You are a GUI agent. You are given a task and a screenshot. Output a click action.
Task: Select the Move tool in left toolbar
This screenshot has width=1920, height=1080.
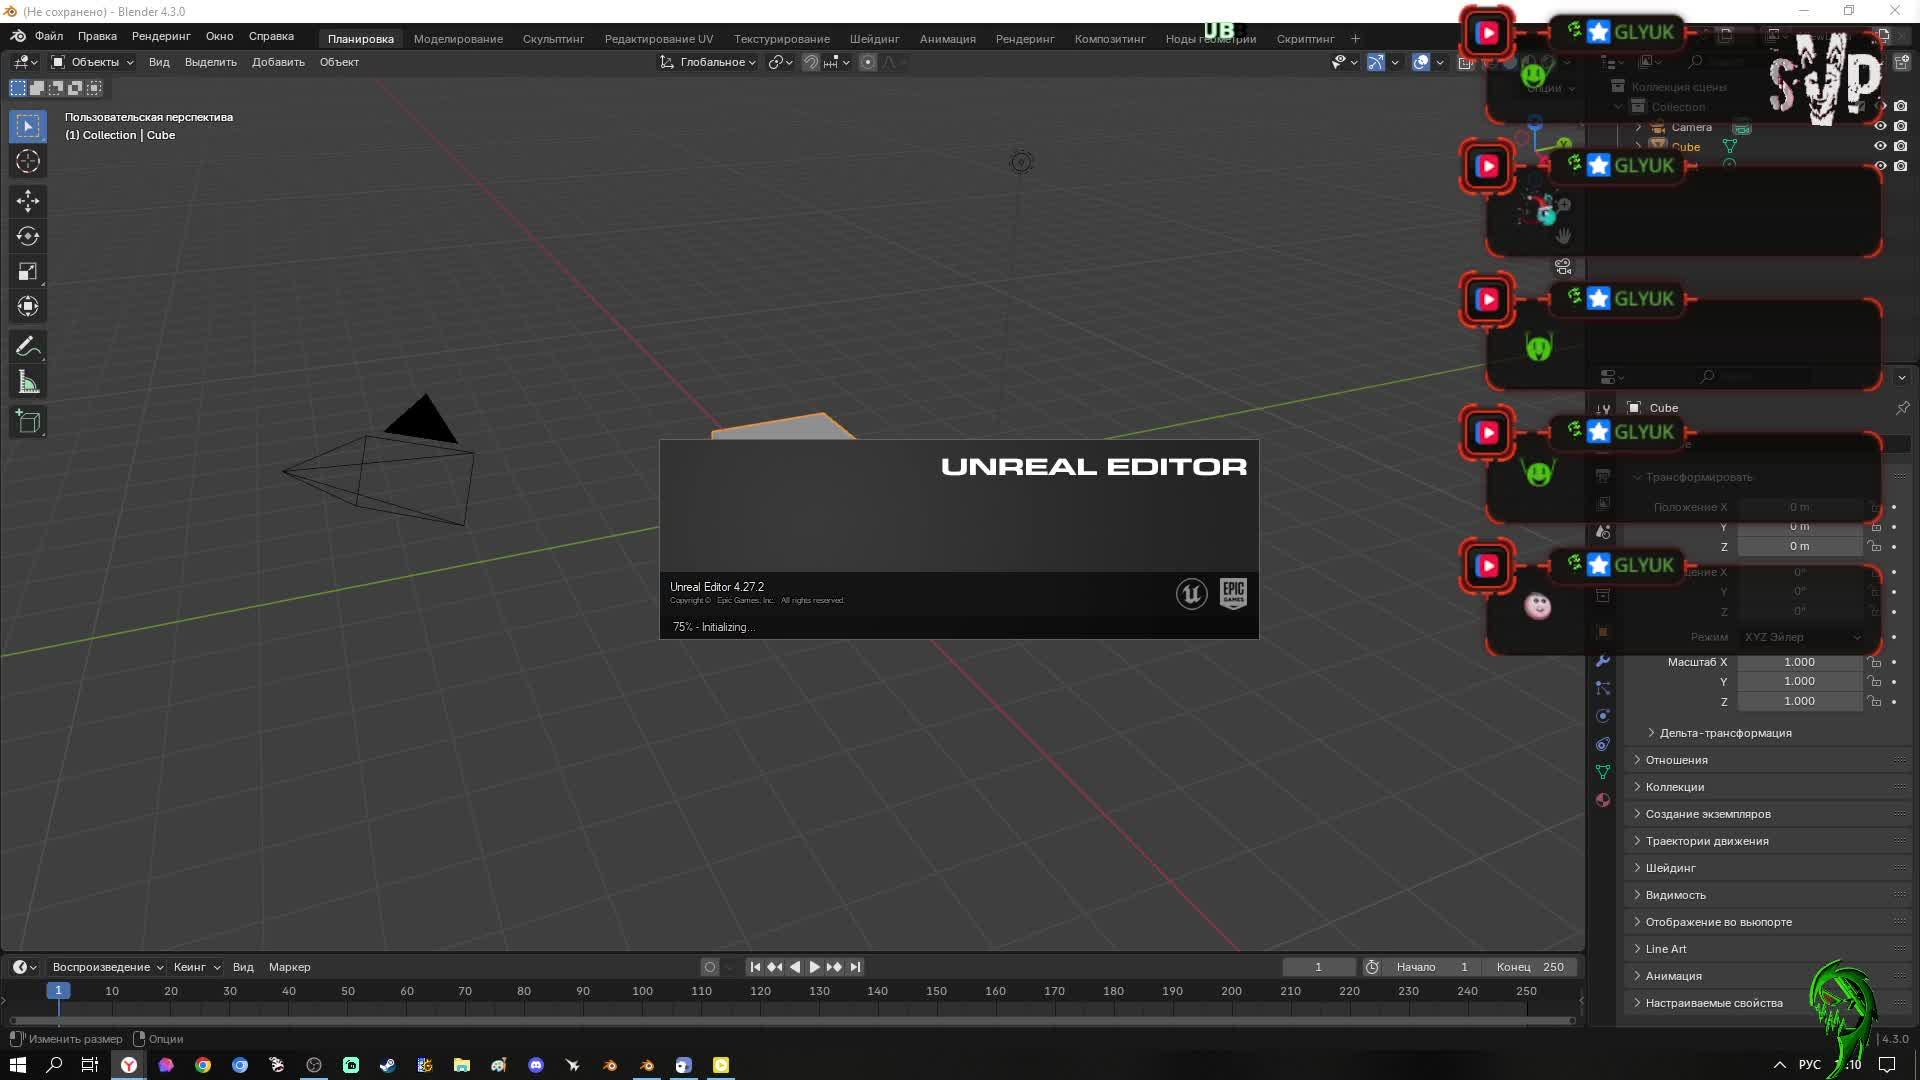click(28, 201)
